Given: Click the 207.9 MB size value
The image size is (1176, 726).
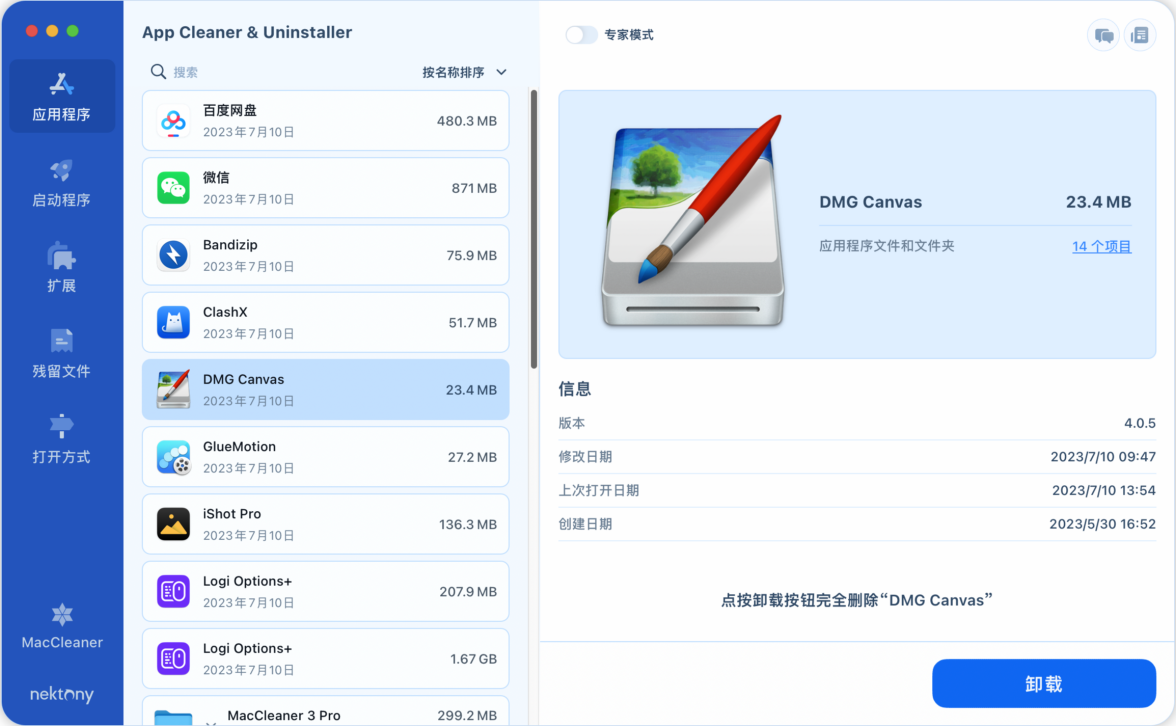Looking at the screenshot, I should [468, 591].
